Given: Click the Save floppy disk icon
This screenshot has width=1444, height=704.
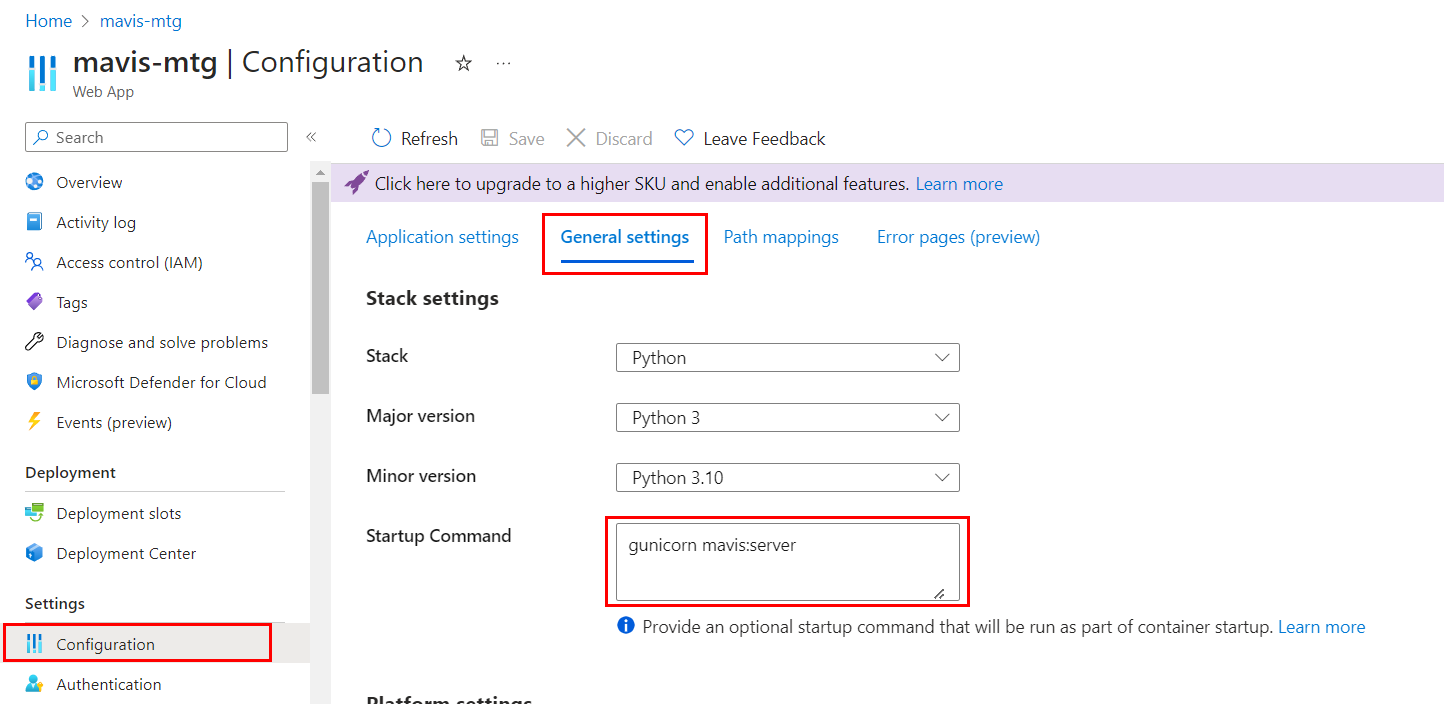Looking at the screenshot, I should pyautogui.click(x=490, y=138).
